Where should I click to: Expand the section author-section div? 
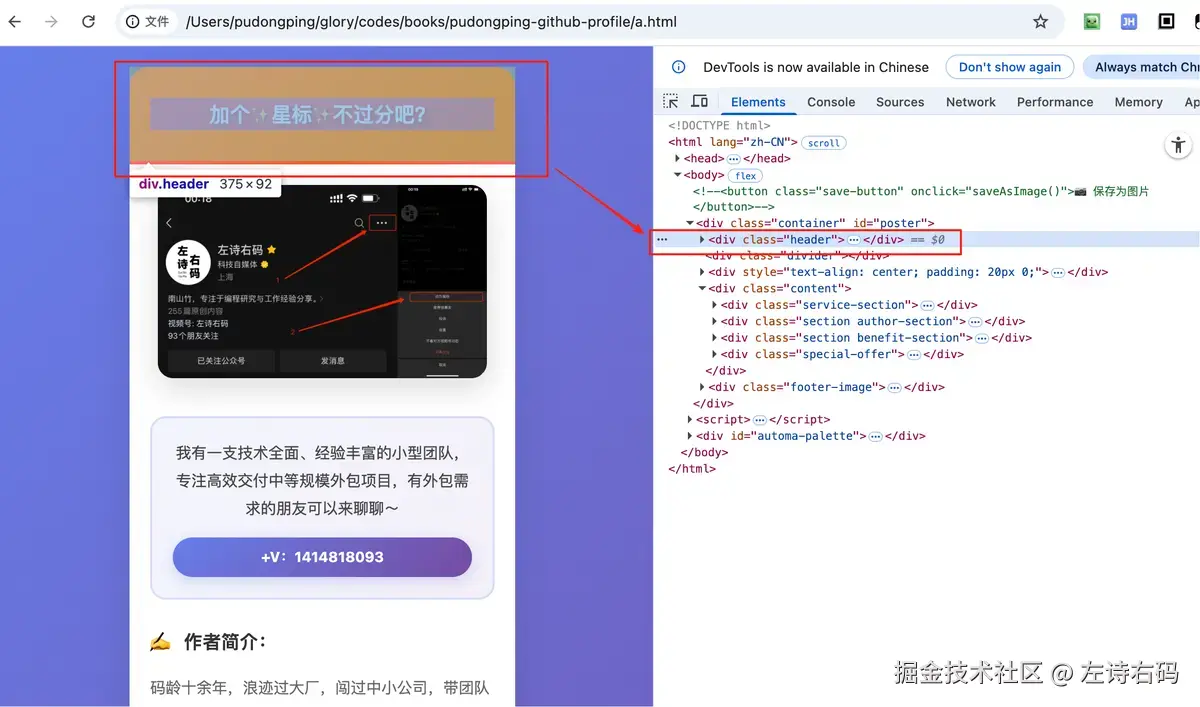pos(714,322)
